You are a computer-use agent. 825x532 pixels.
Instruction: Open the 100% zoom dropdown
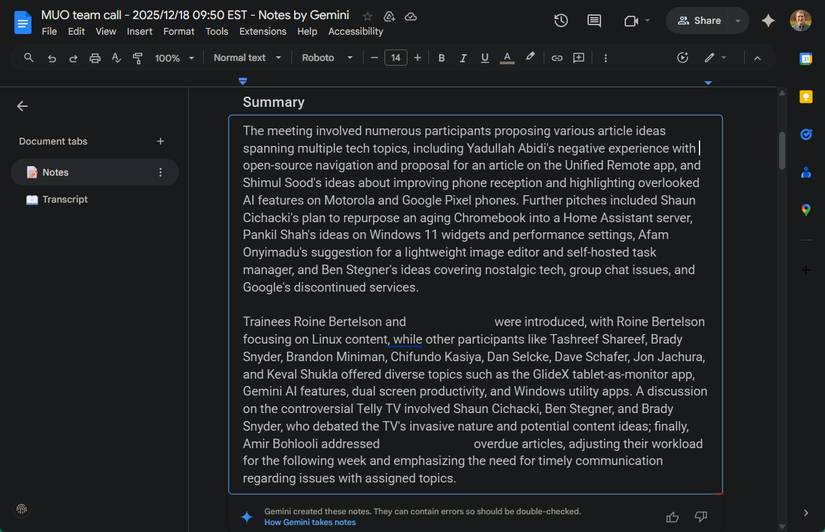(174, 58)
